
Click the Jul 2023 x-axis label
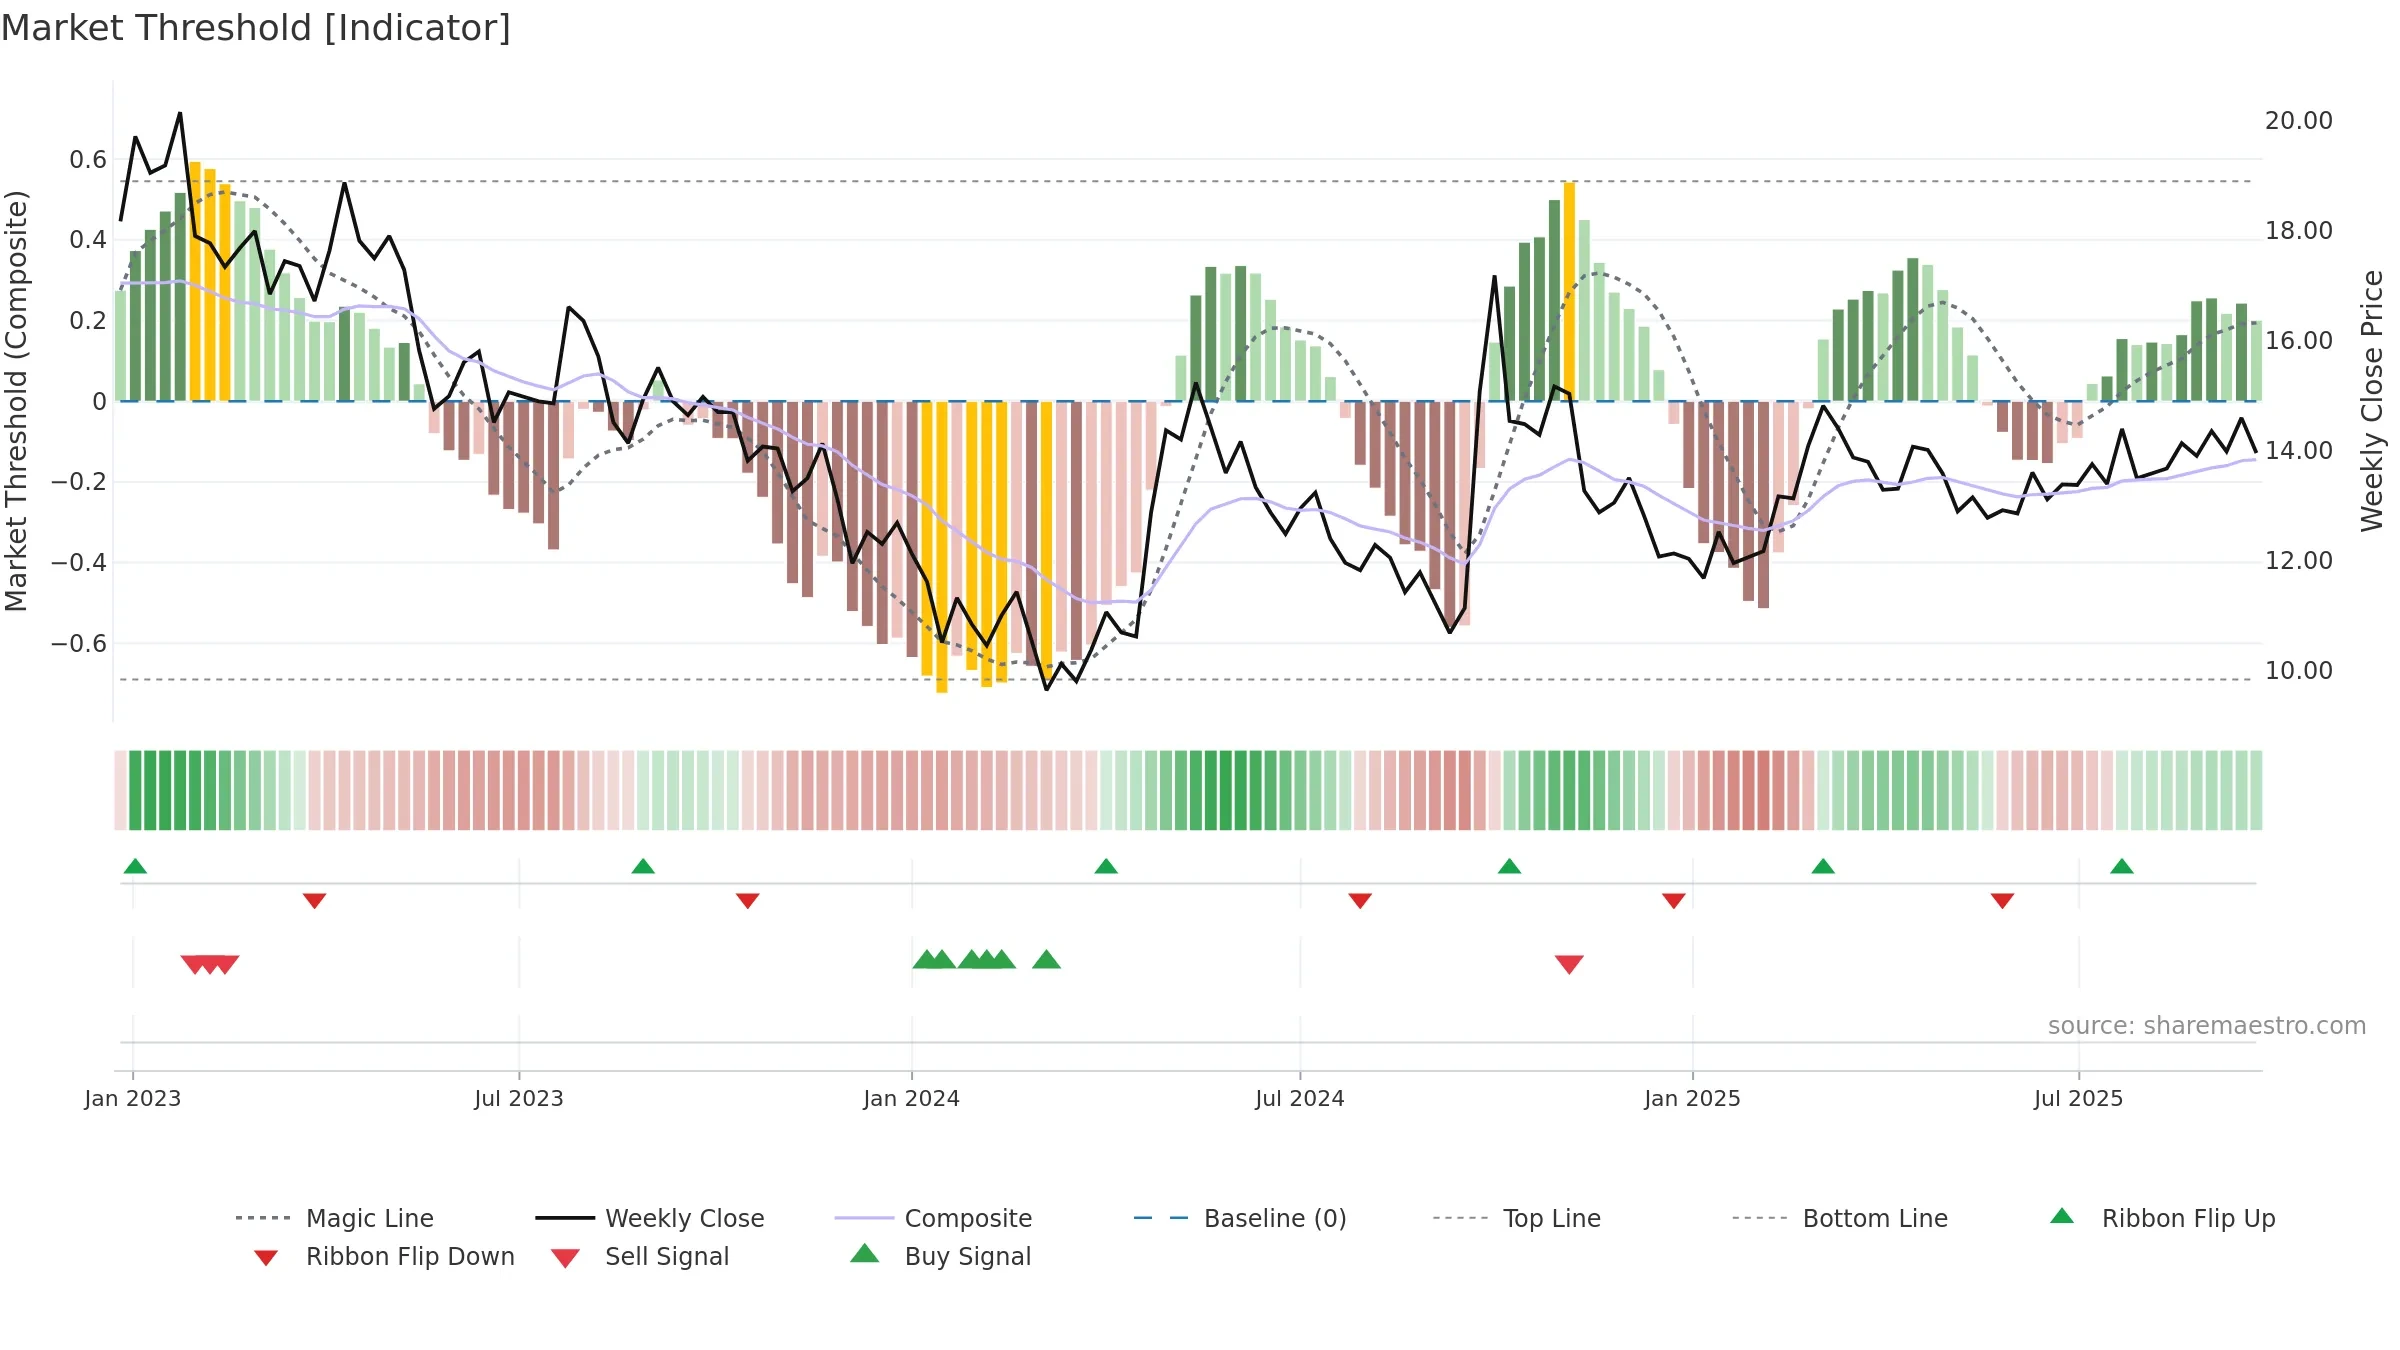(519, 1099)
